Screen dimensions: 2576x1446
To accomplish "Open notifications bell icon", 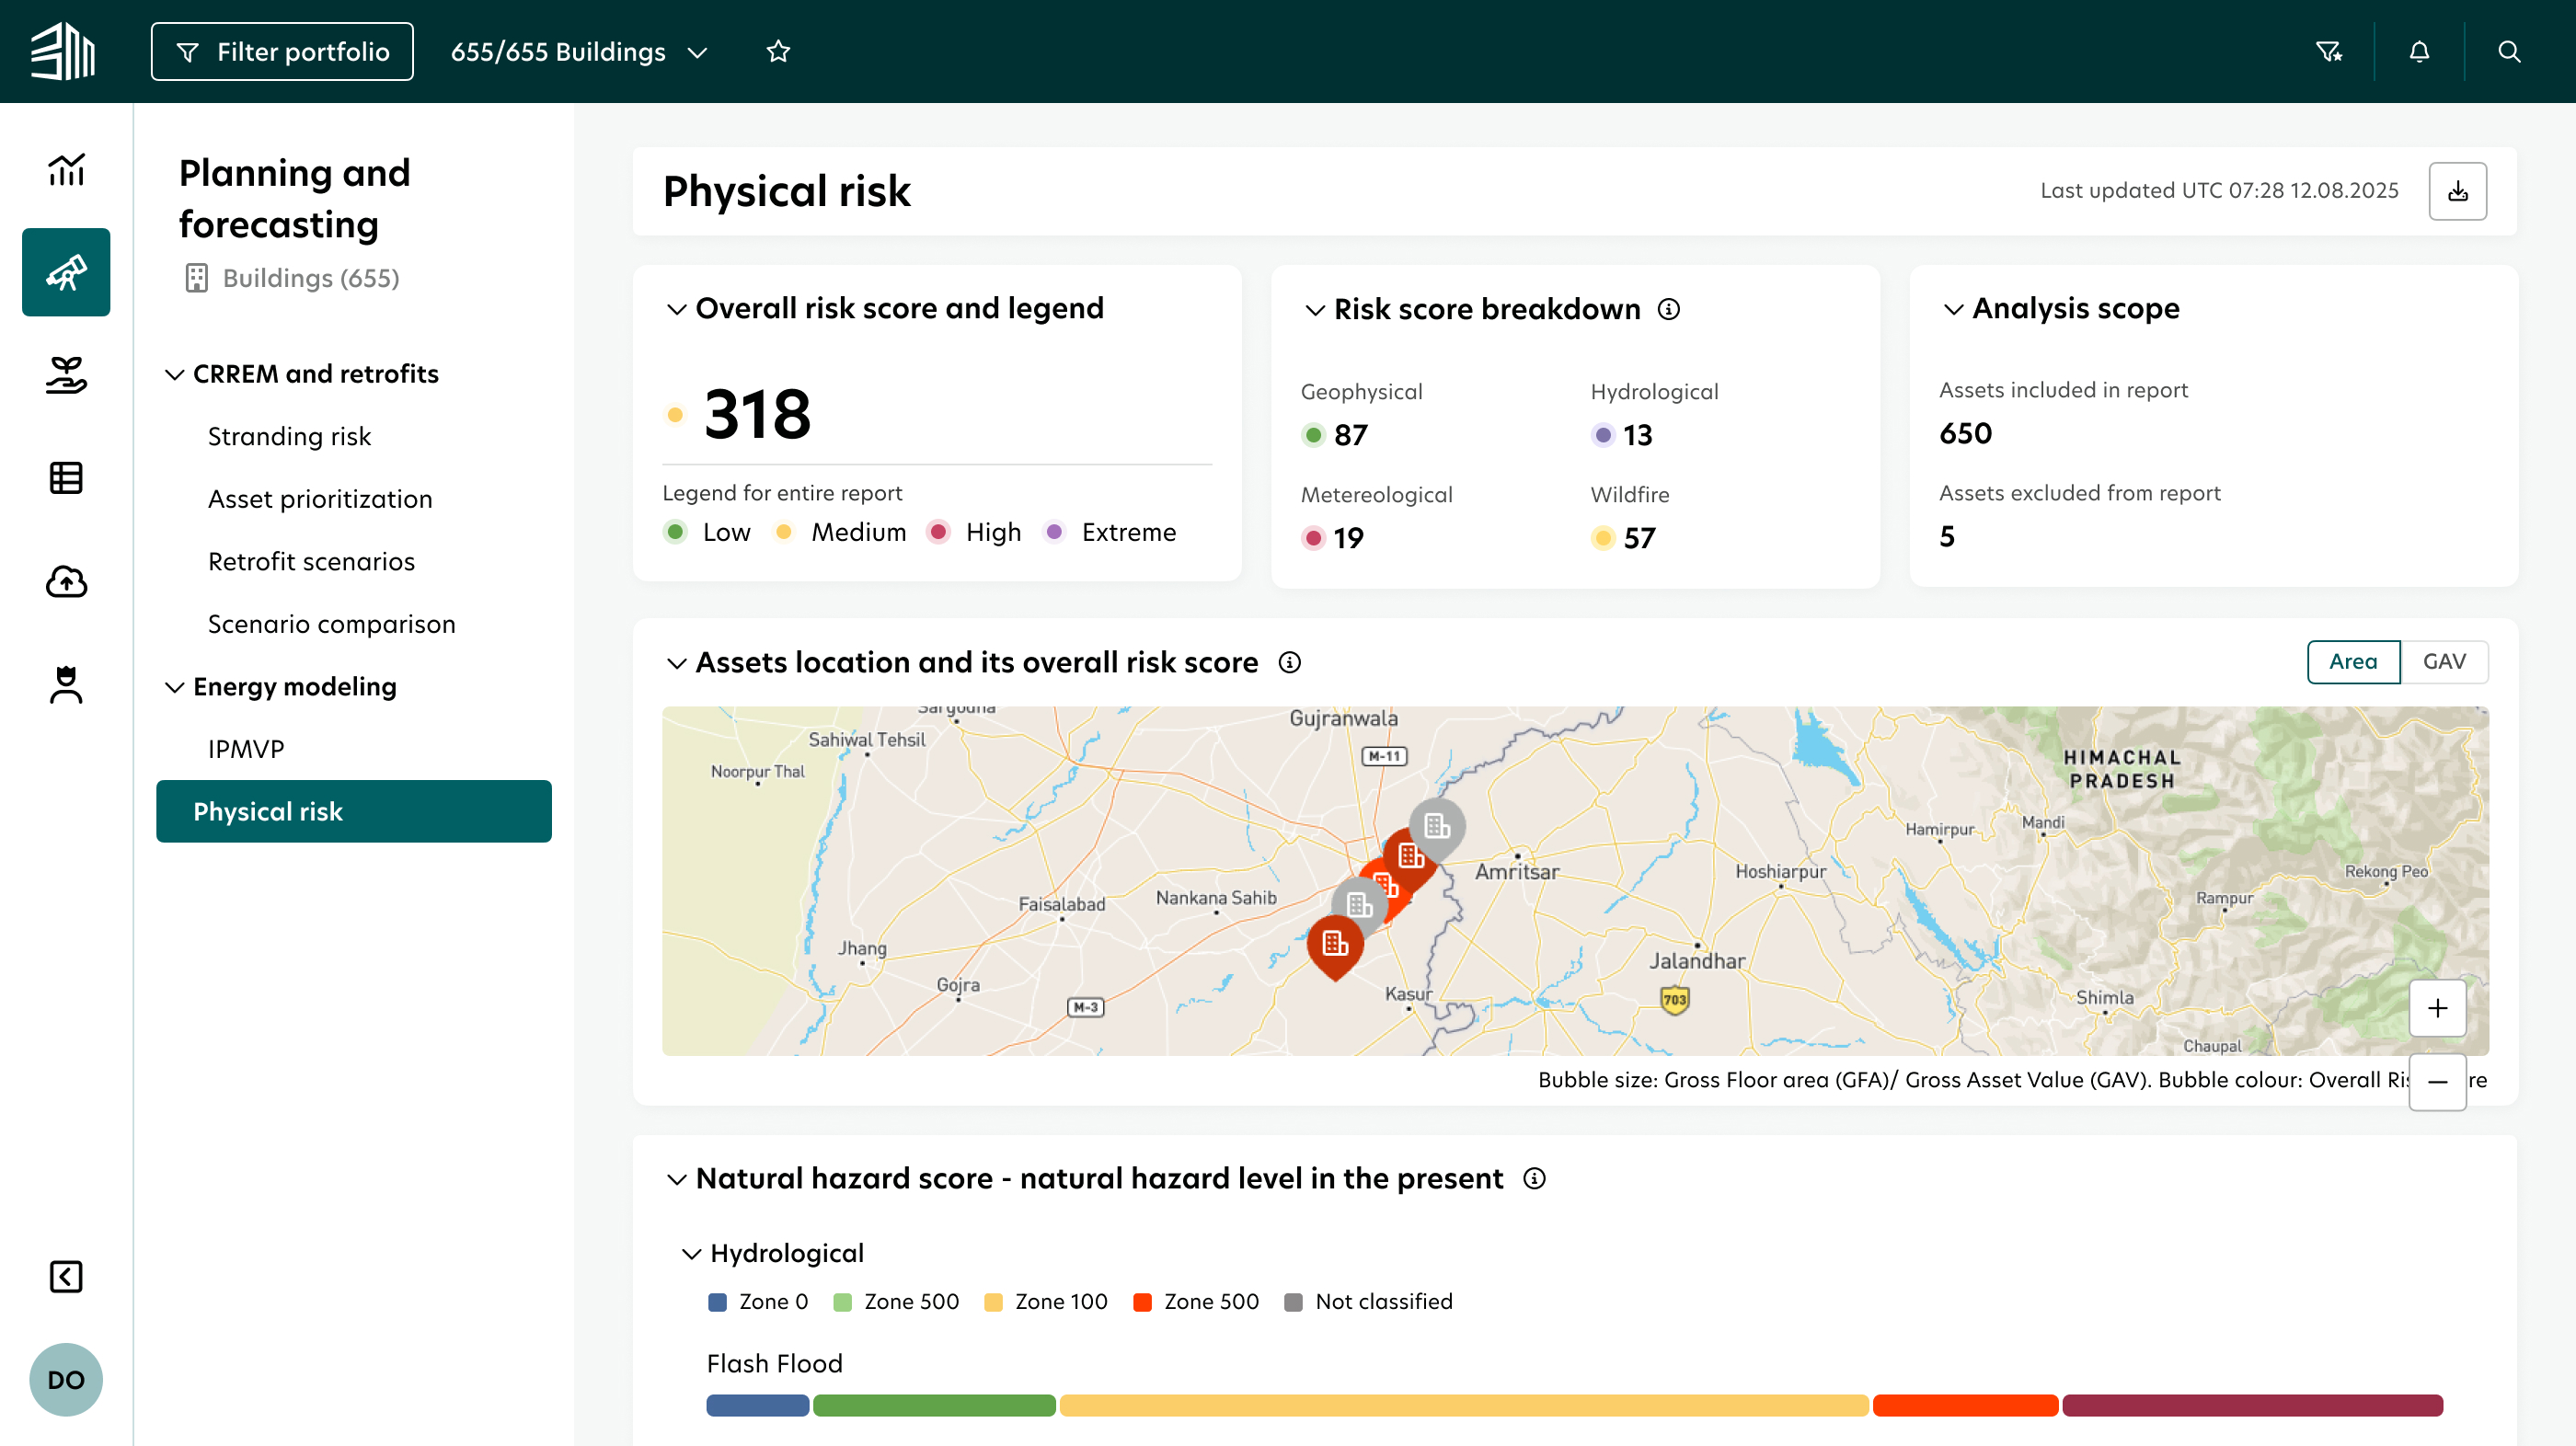I will (2419, 51).
